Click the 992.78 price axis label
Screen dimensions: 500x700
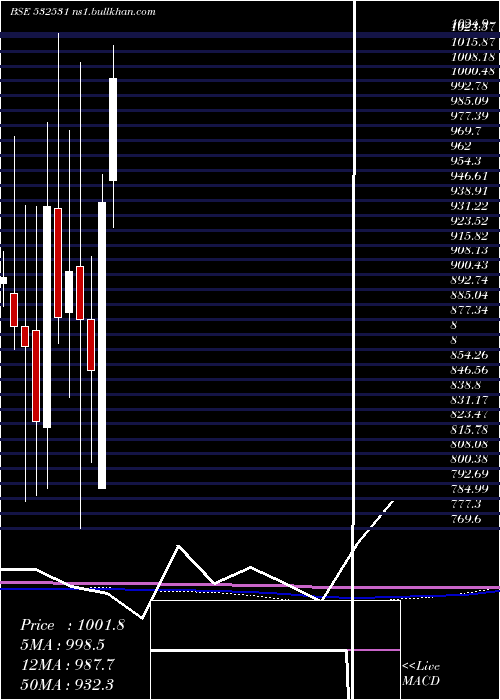coord(469,86)
